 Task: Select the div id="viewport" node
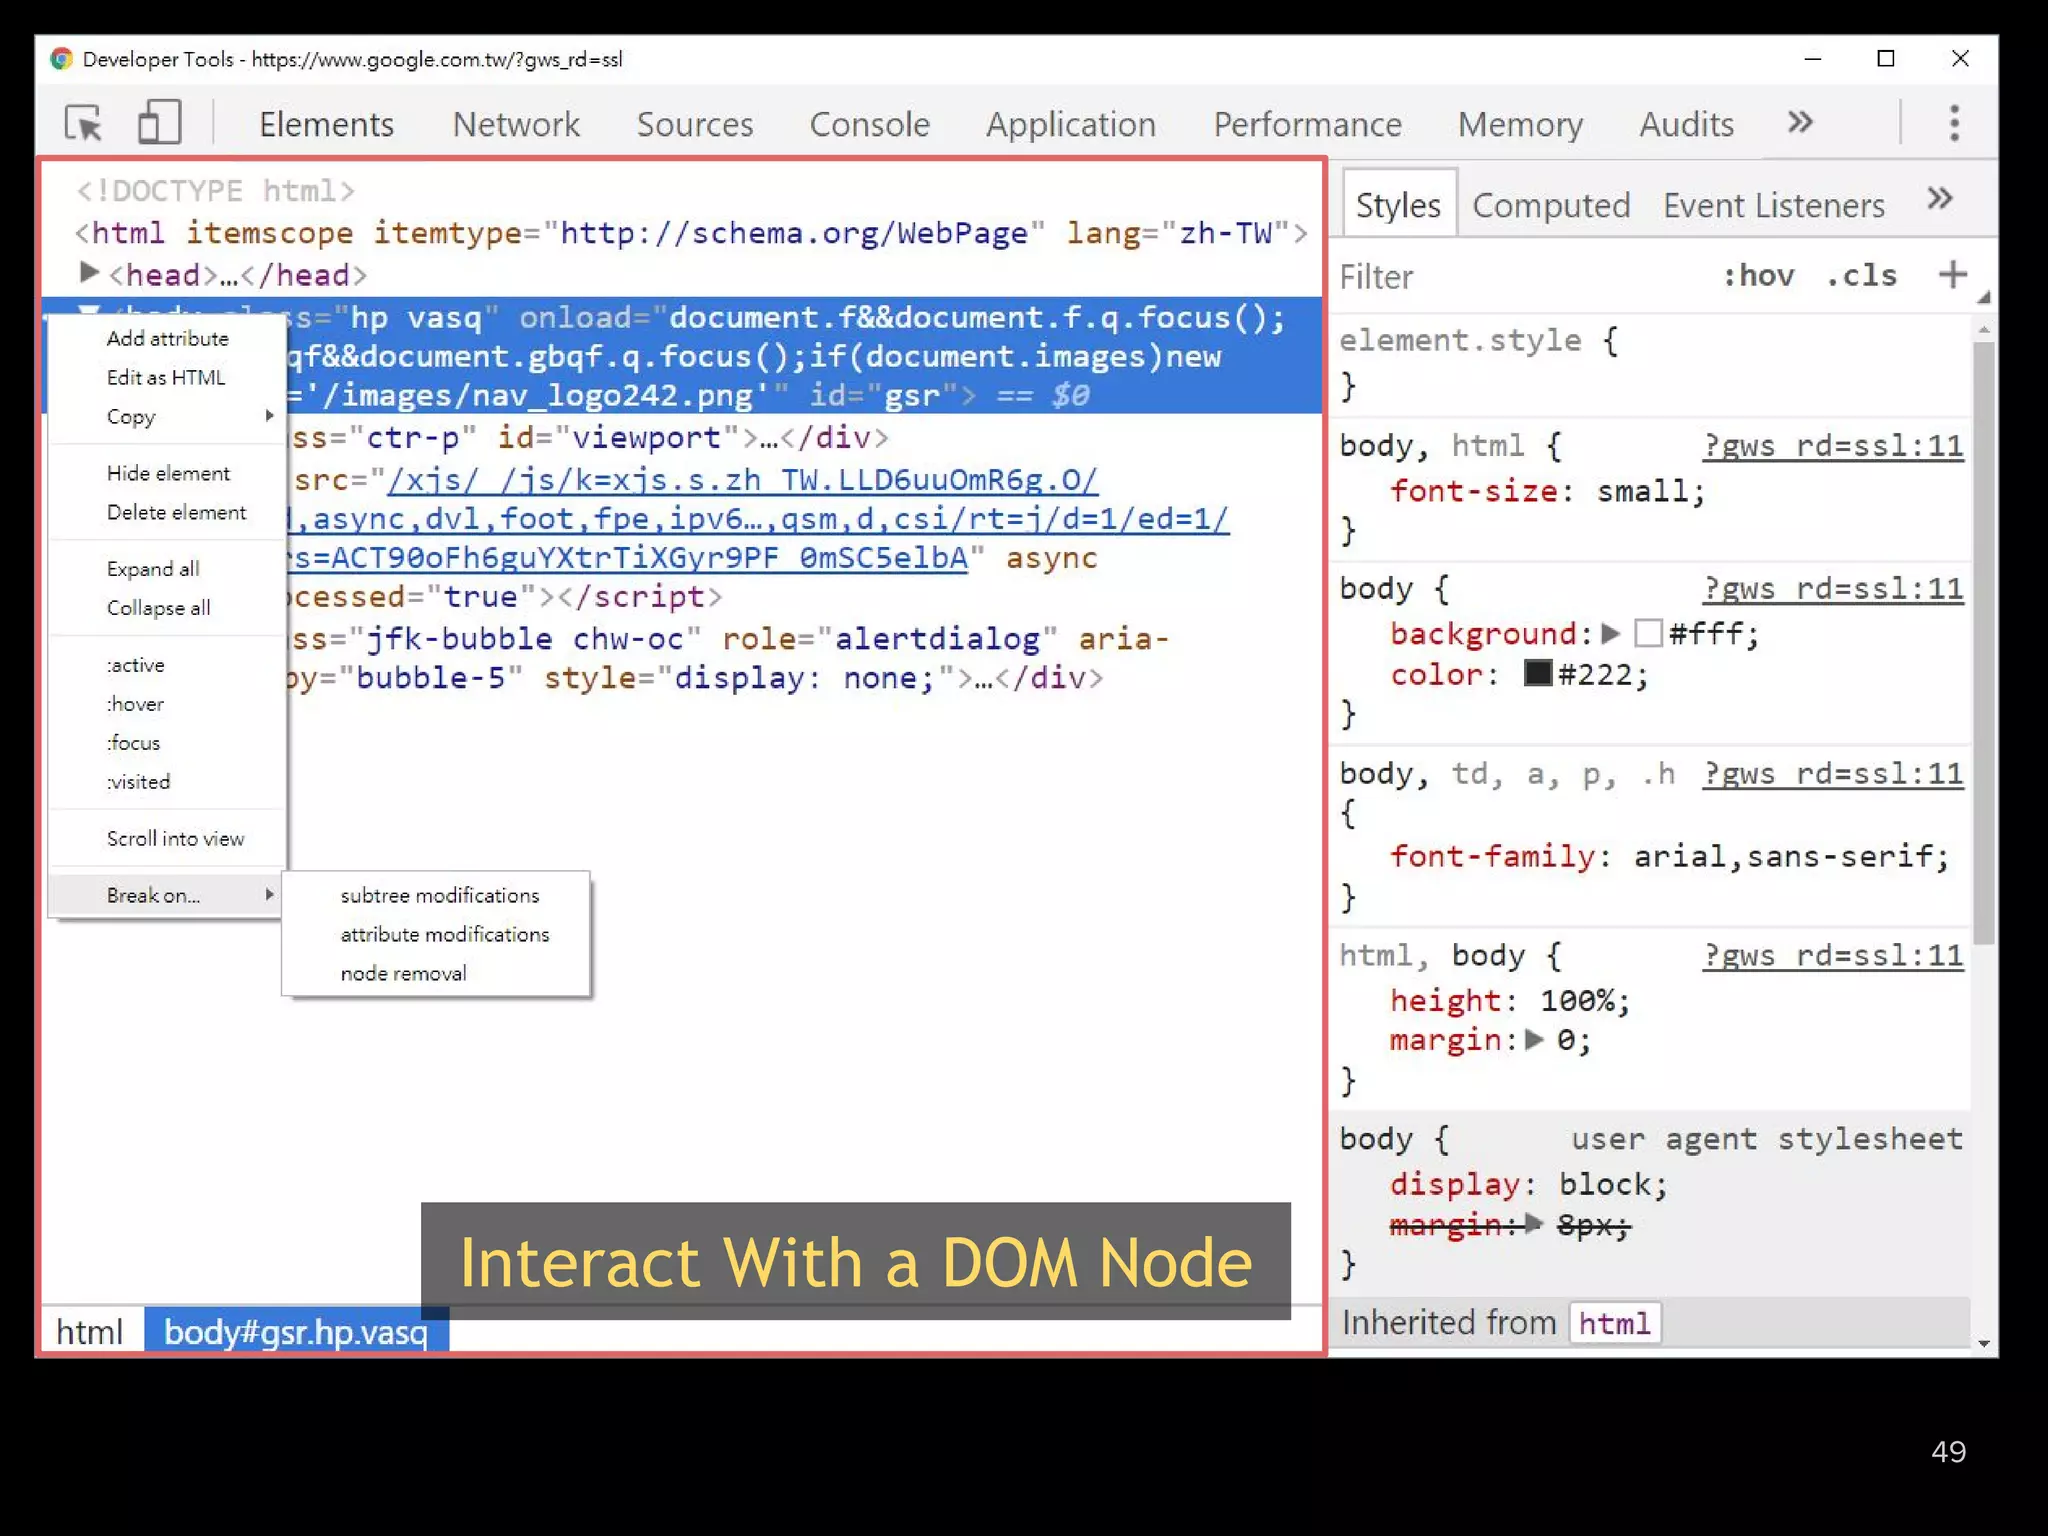click(590, 438)
